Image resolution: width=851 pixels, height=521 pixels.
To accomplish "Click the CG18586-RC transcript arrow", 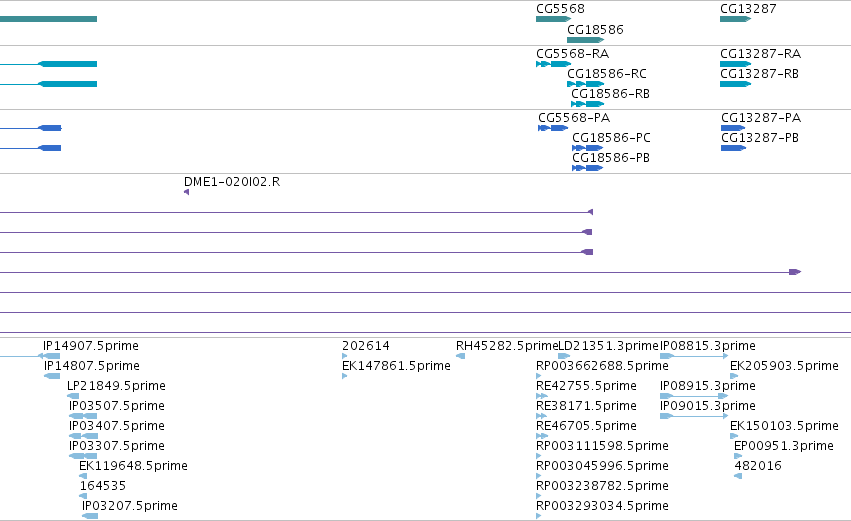I will [586, 84].
